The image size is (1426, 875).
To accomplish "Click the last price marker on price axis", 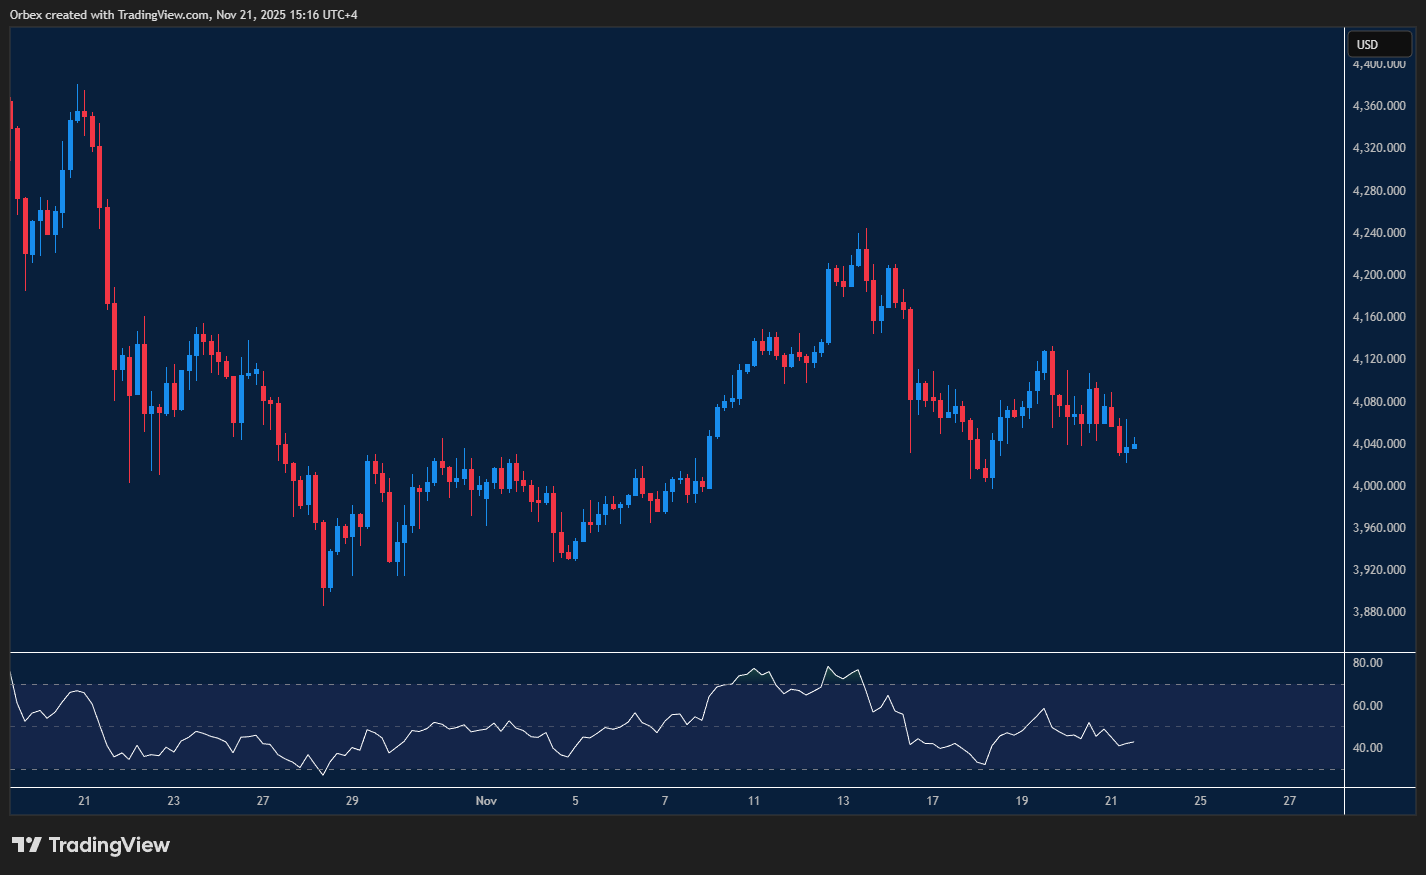I will coord(1380,448).
